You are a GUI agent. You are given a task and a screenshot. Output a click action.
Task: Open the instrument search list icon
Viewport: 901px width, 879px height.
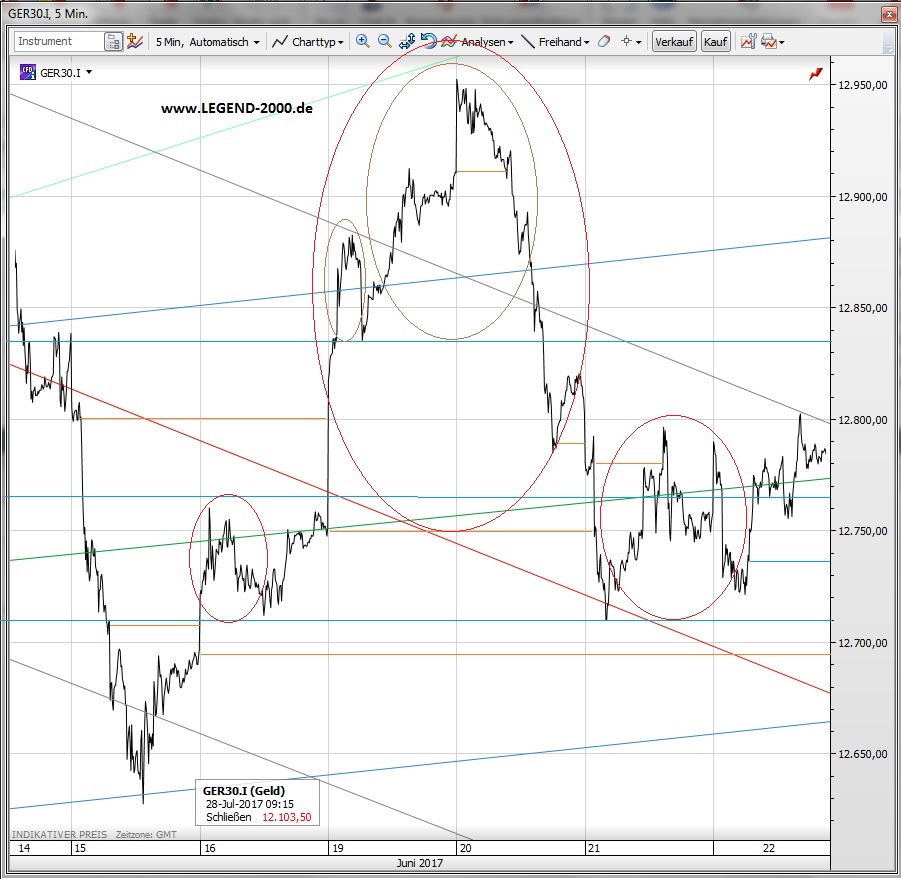coord(114,42)
